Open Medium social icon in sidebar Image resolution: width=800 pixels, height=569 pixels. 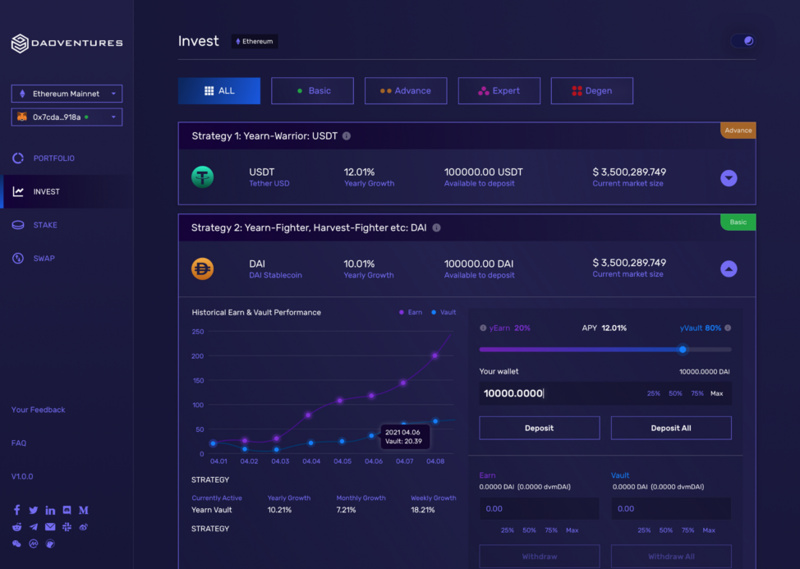83,510
